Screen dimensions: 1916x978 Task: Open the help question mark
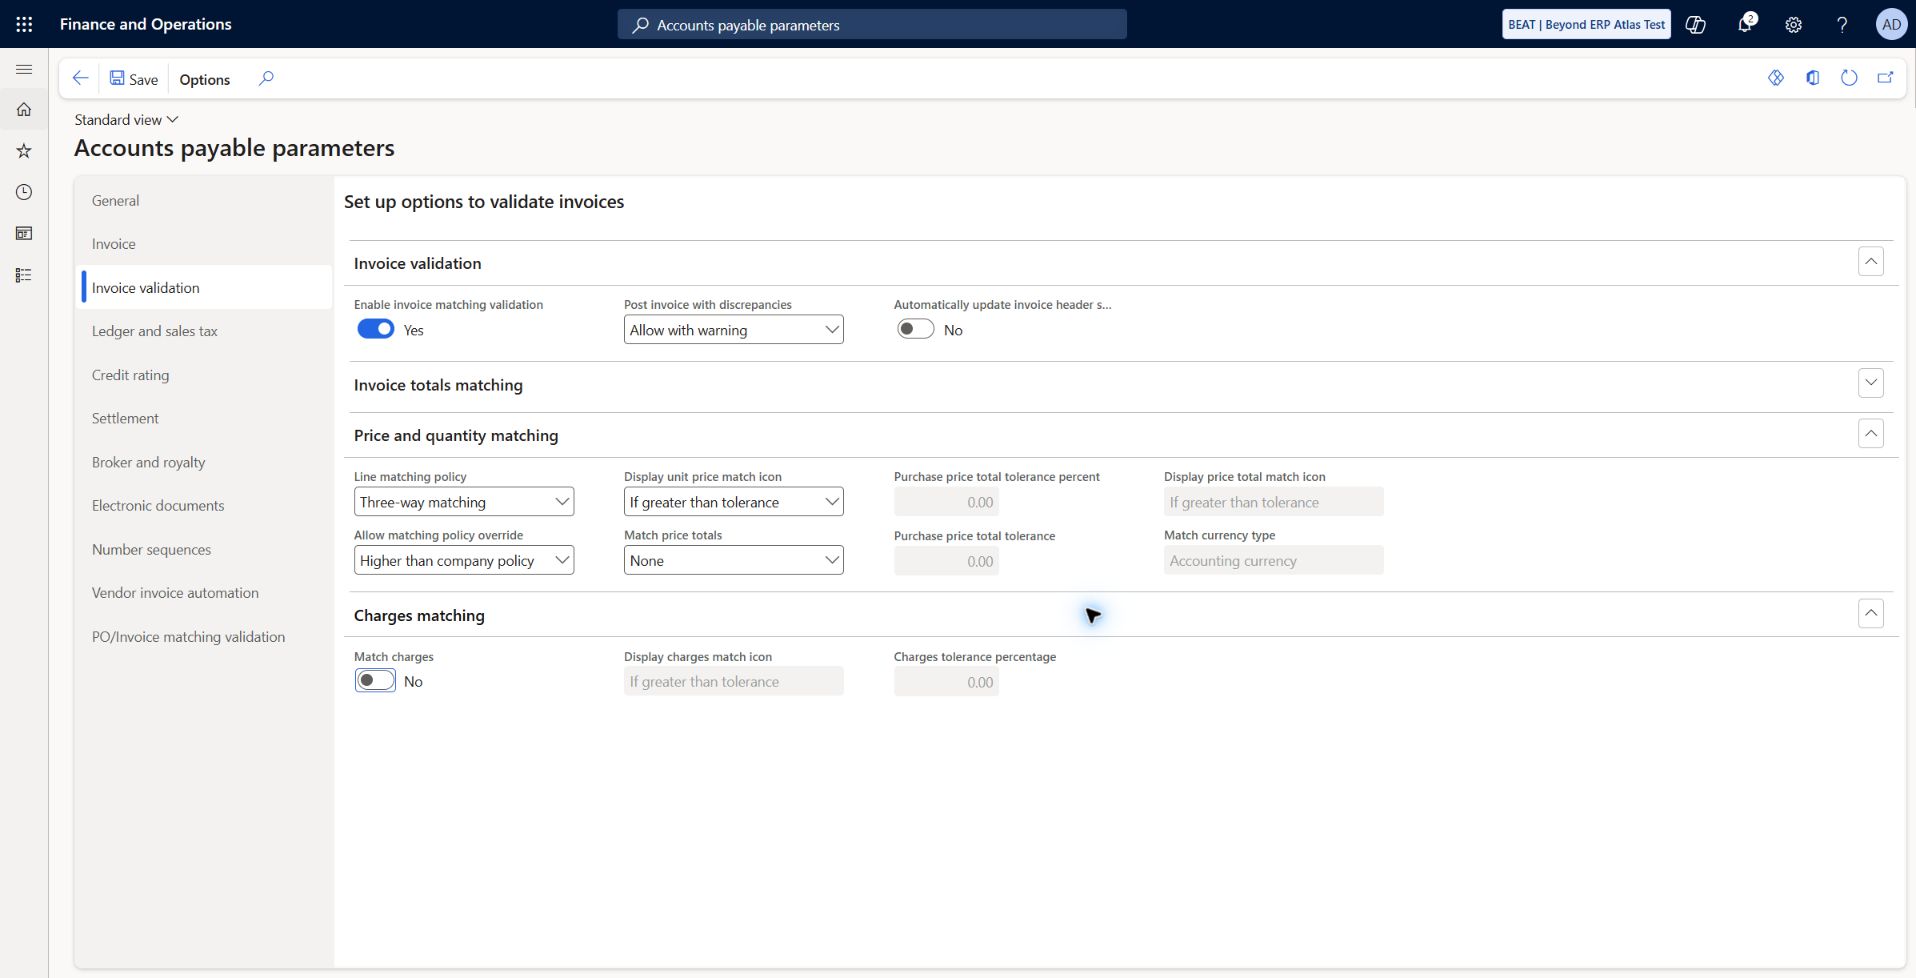[x=1842, y=25]
